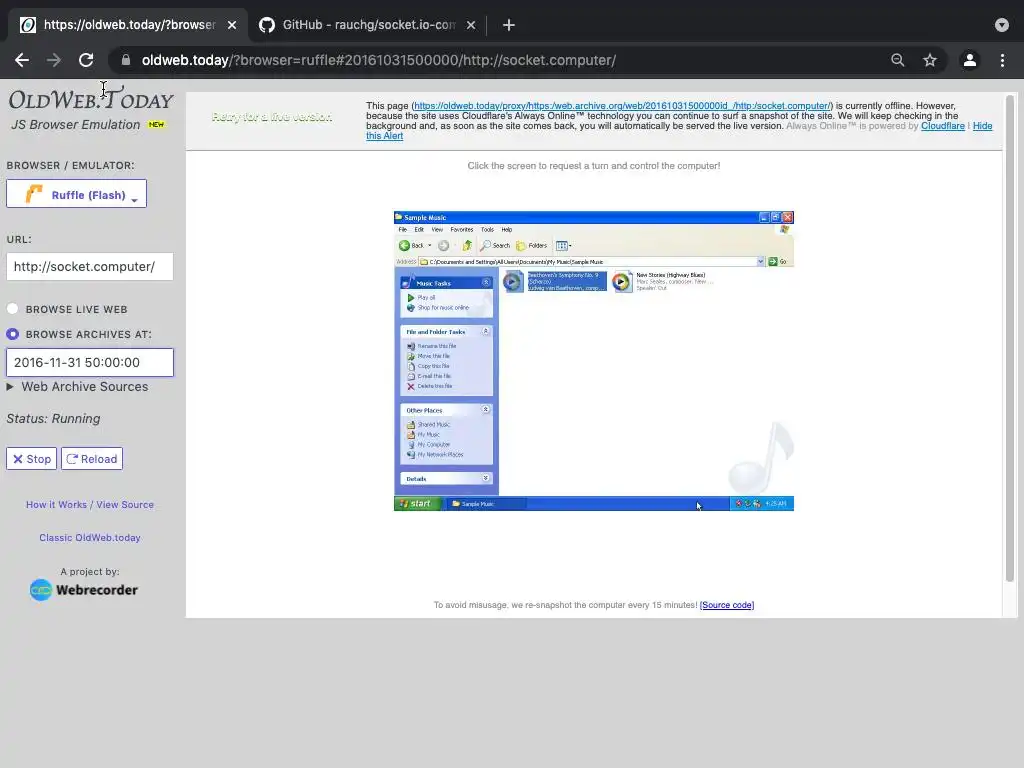Open a new browser tab

509,25
